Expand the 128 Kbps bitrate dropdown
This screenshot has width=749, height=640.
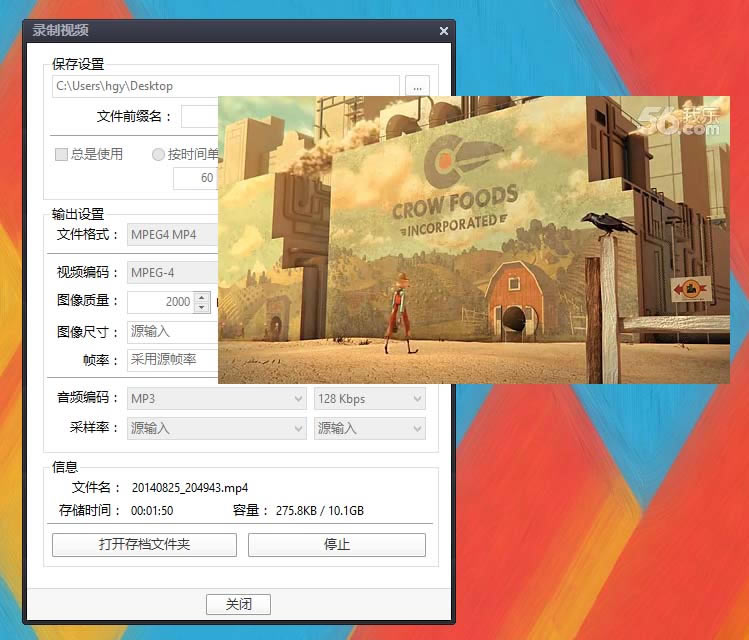pos(369,399)
